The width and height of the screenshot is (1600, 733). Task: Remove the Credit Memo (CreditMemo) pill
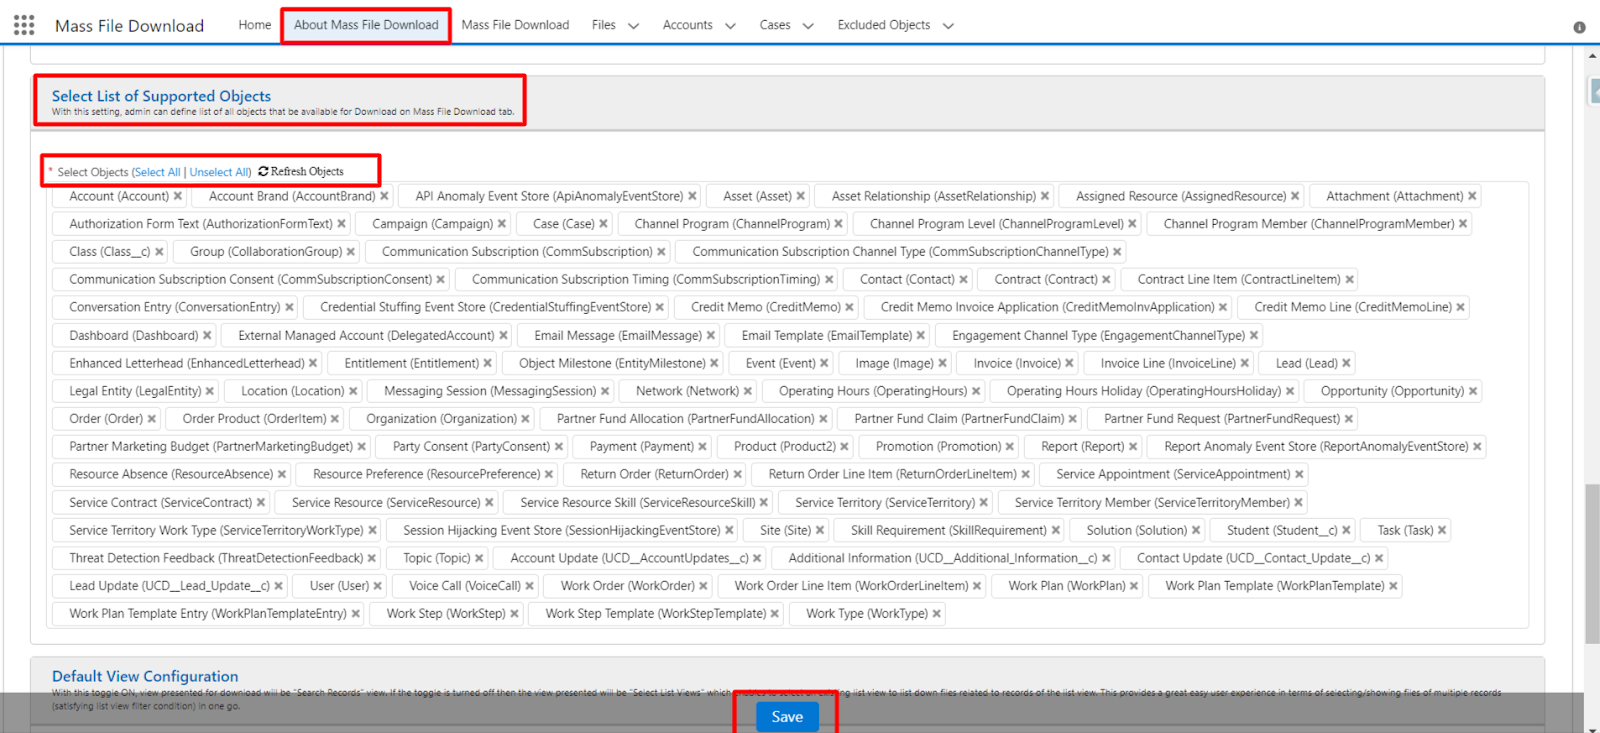coord(849,308)
